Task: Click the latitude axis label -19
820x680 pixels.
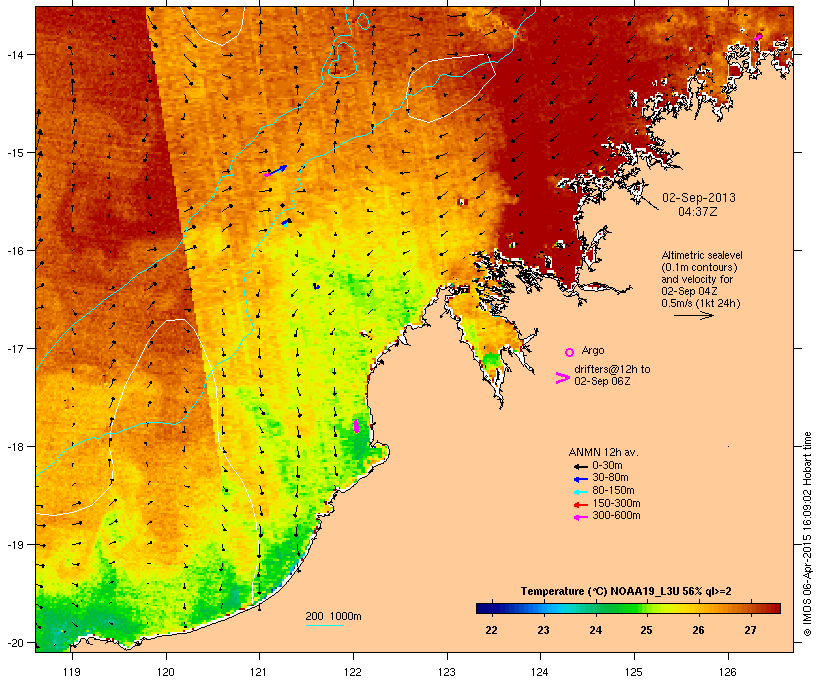Action: (15, 545)
